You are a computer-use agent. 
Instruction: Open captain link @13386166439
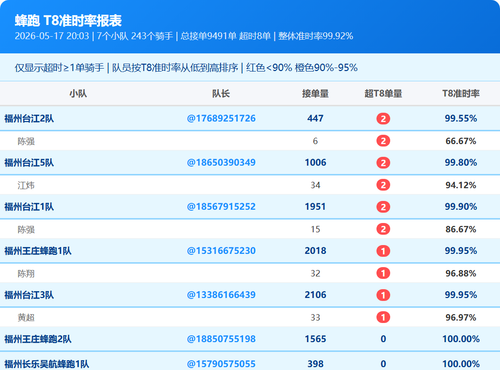pos(221,295)
